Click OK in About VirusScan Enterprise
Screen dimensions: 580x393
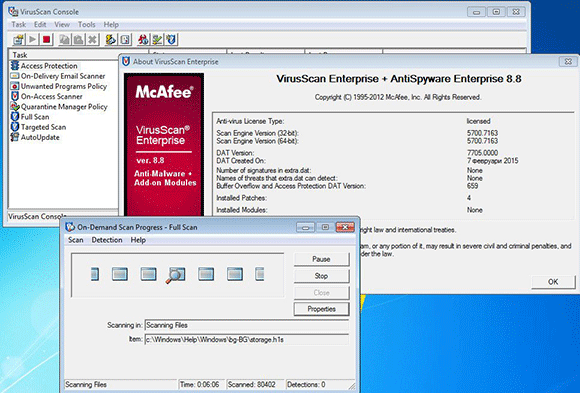click(553, 282)
